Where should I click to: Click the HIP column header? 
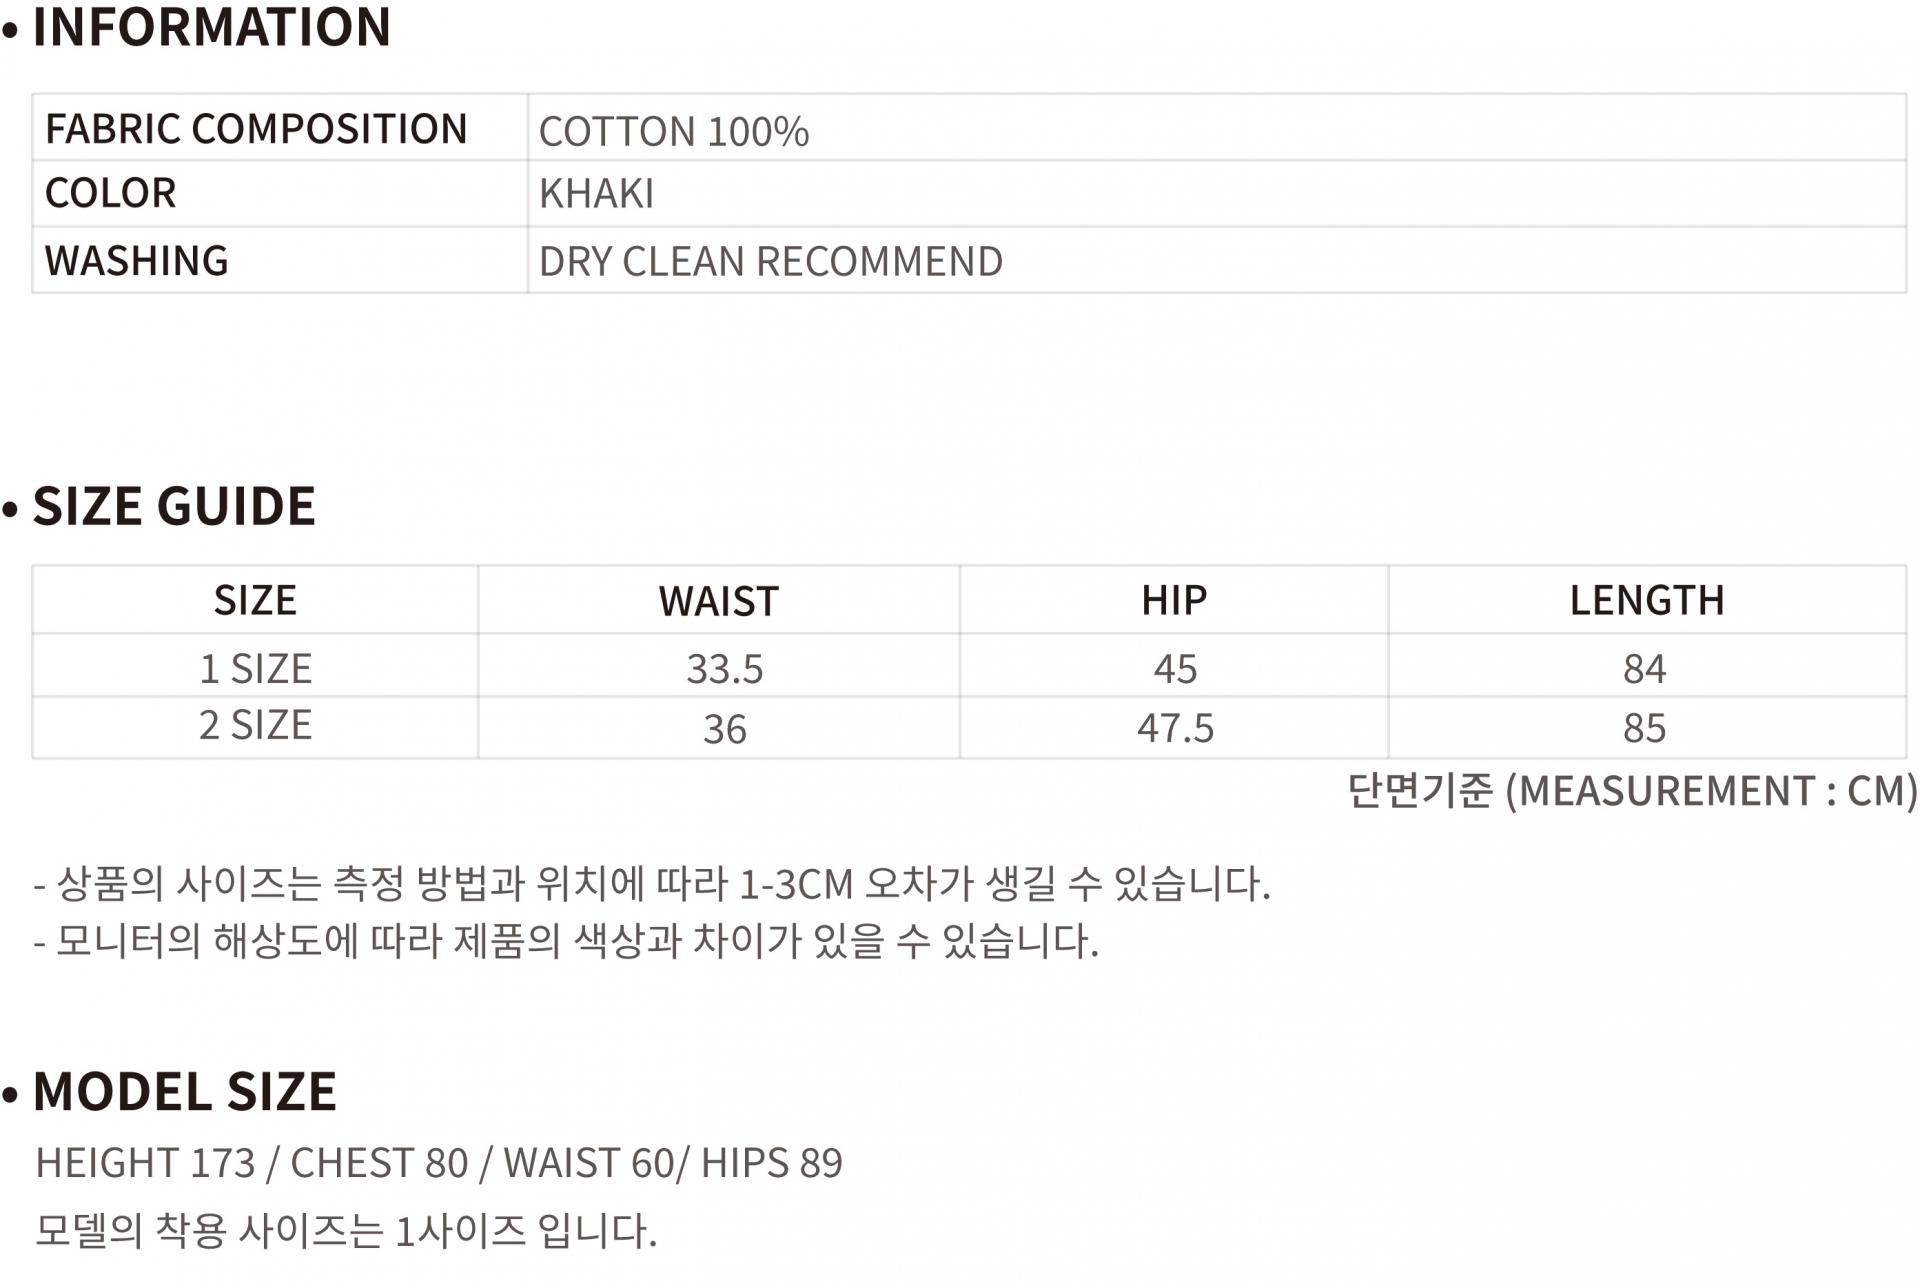(1174, 600)
